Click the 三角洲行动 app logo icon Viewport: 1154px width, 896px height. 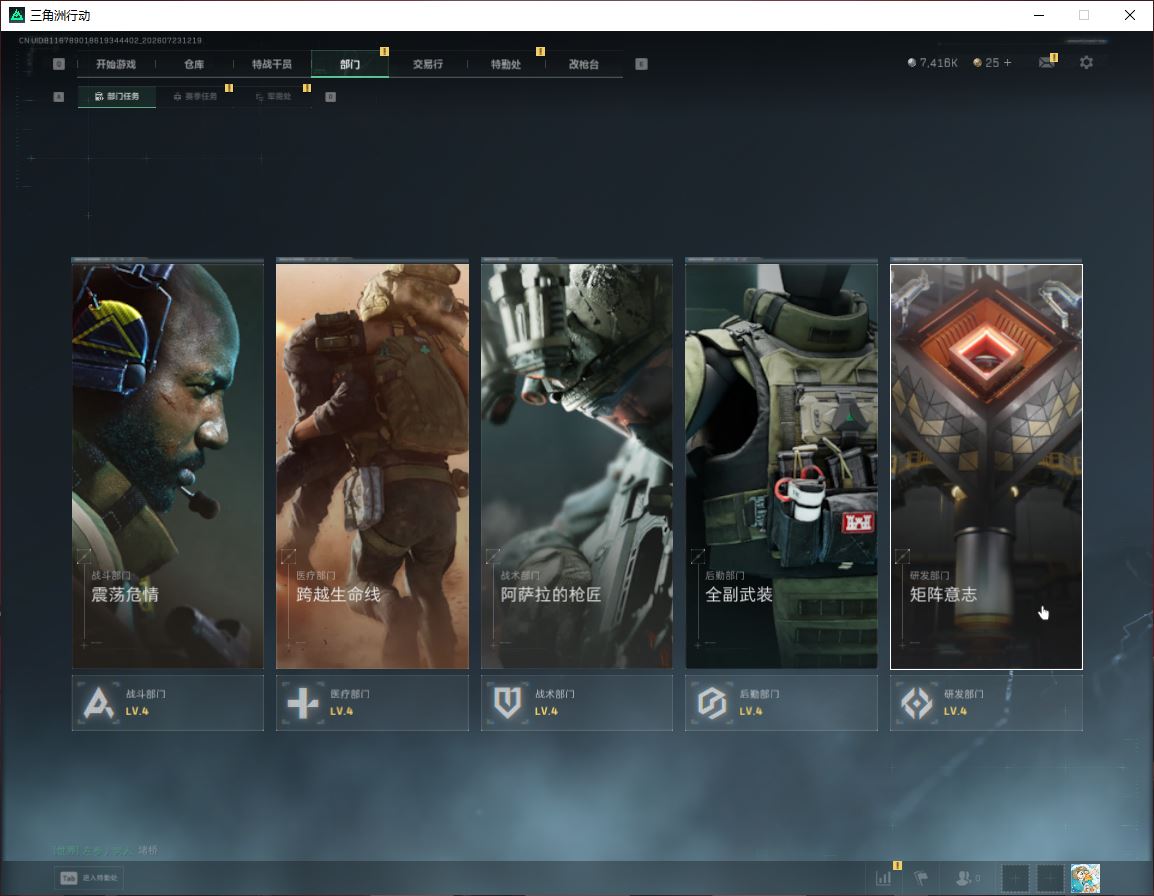pyautogui.click(x=16, y=15)
